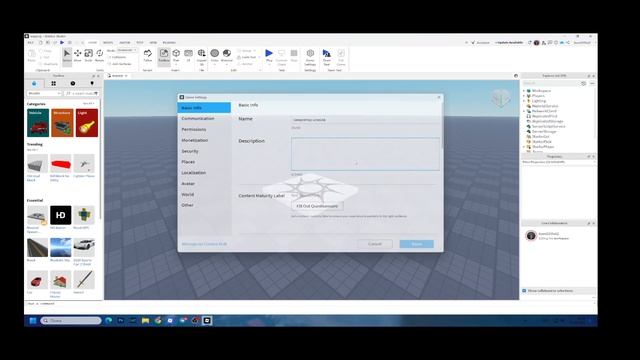Viewport: 640px width, 360px height.
Task: Open the Light category card
Action: click(87, 123)
